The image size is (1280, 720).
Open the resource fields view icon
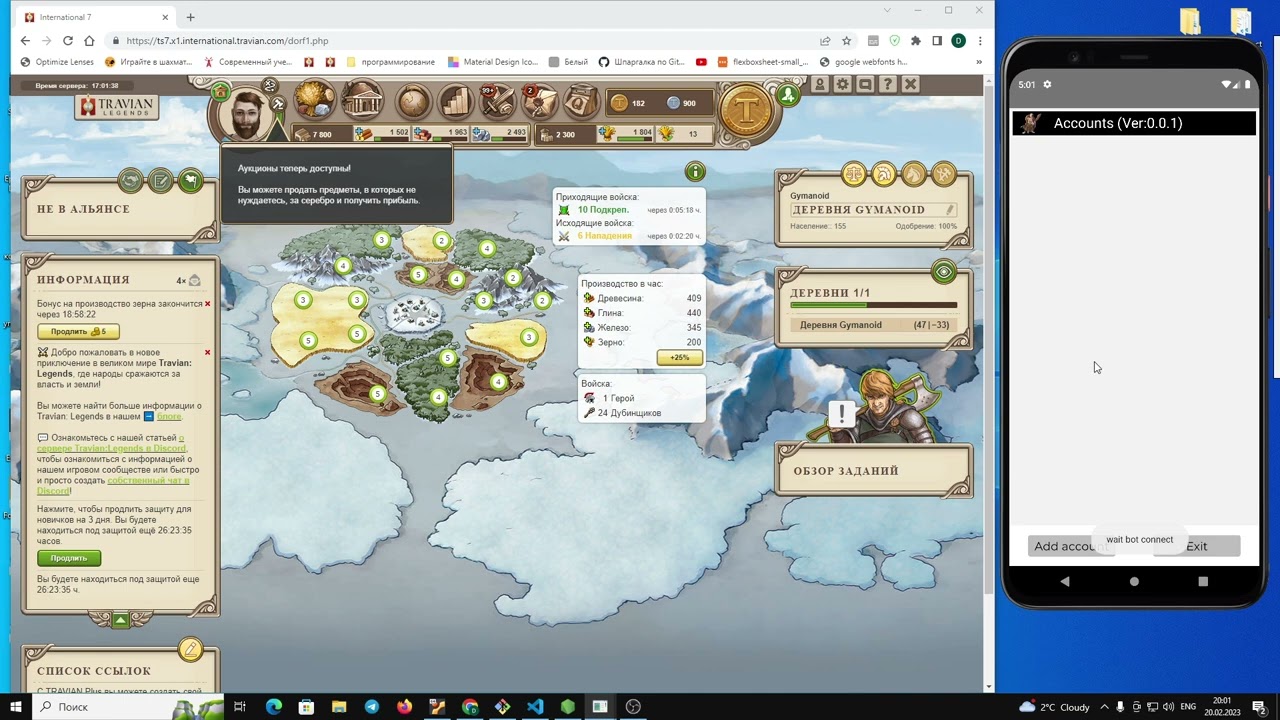pyautogui.click(x=314, y=101)
